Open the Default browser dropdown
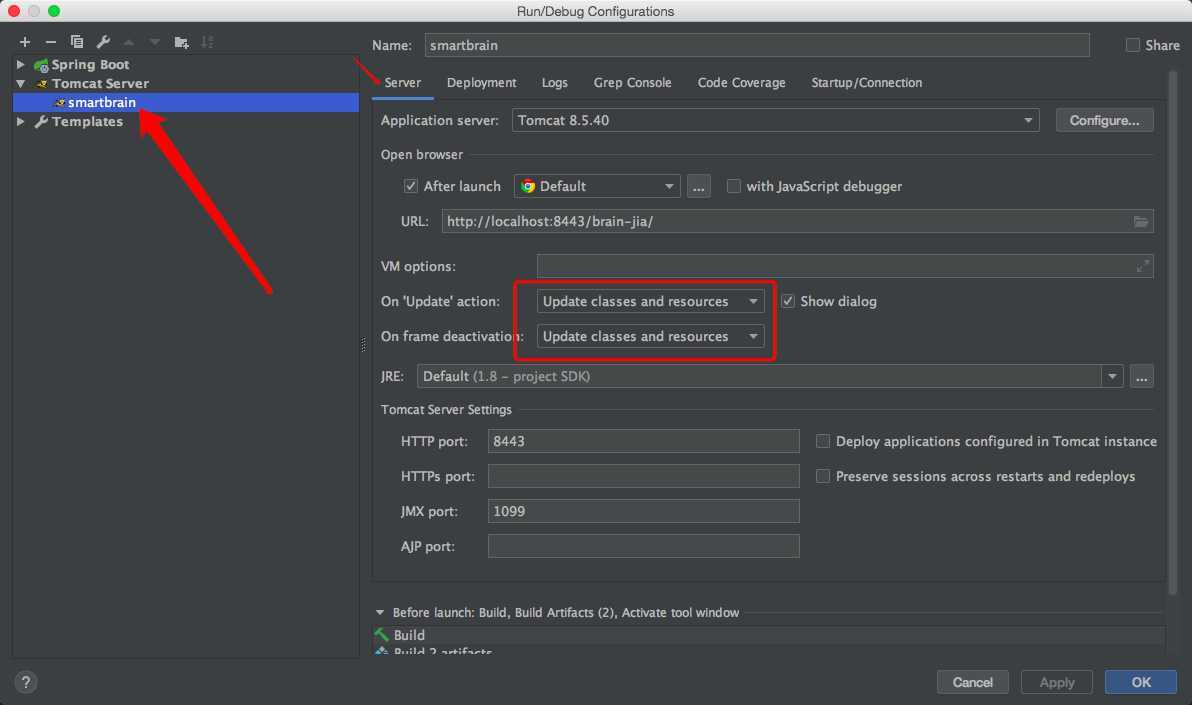Screen dimensions: 1192x705 [x=597, y=186]
